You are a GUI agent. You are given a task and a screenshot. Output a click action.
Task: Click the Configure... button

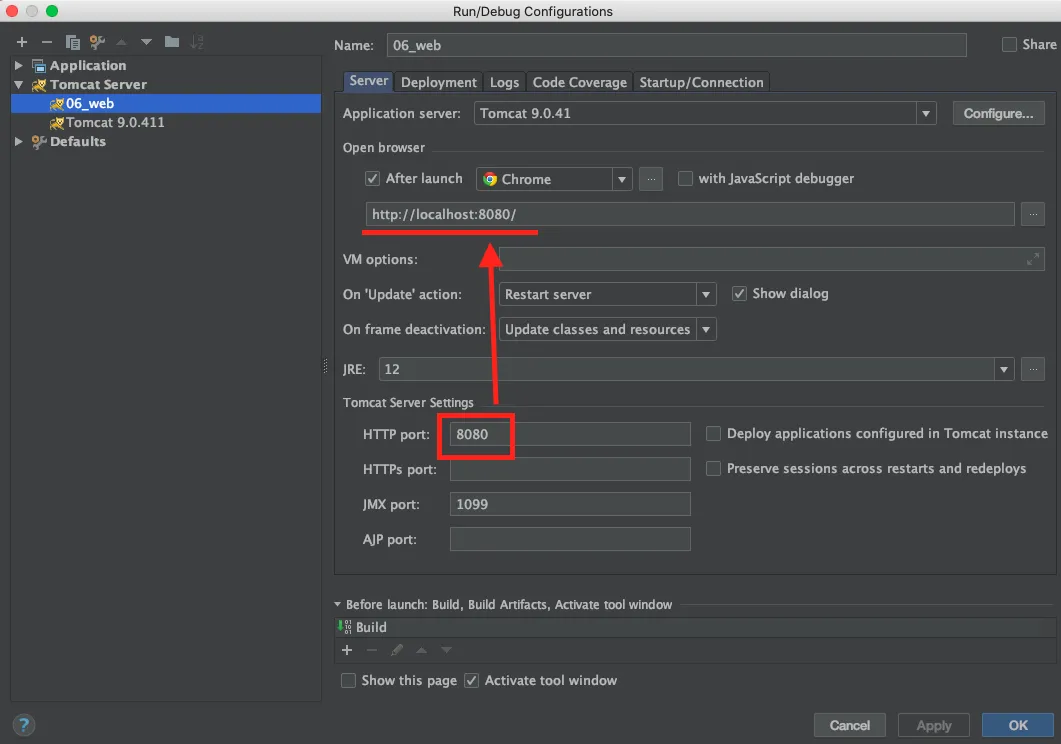(998, 114)
